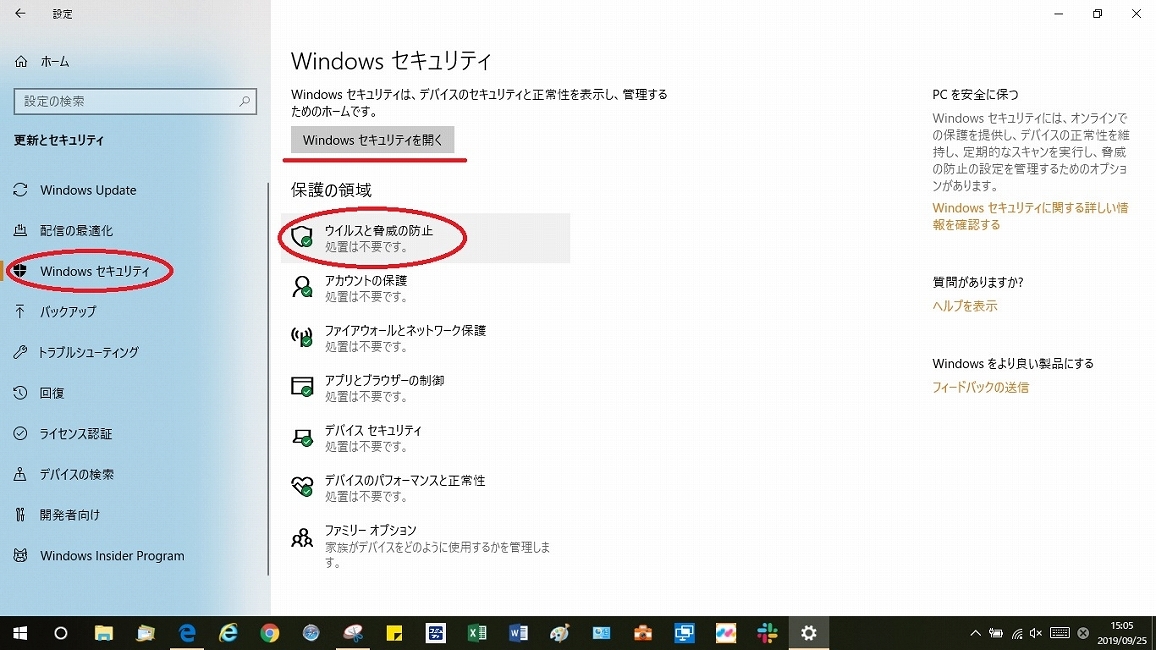Viewport: 1156px width, 650px height.
Task: Click ヘルプを表示 link
Action: coord(964,306)
